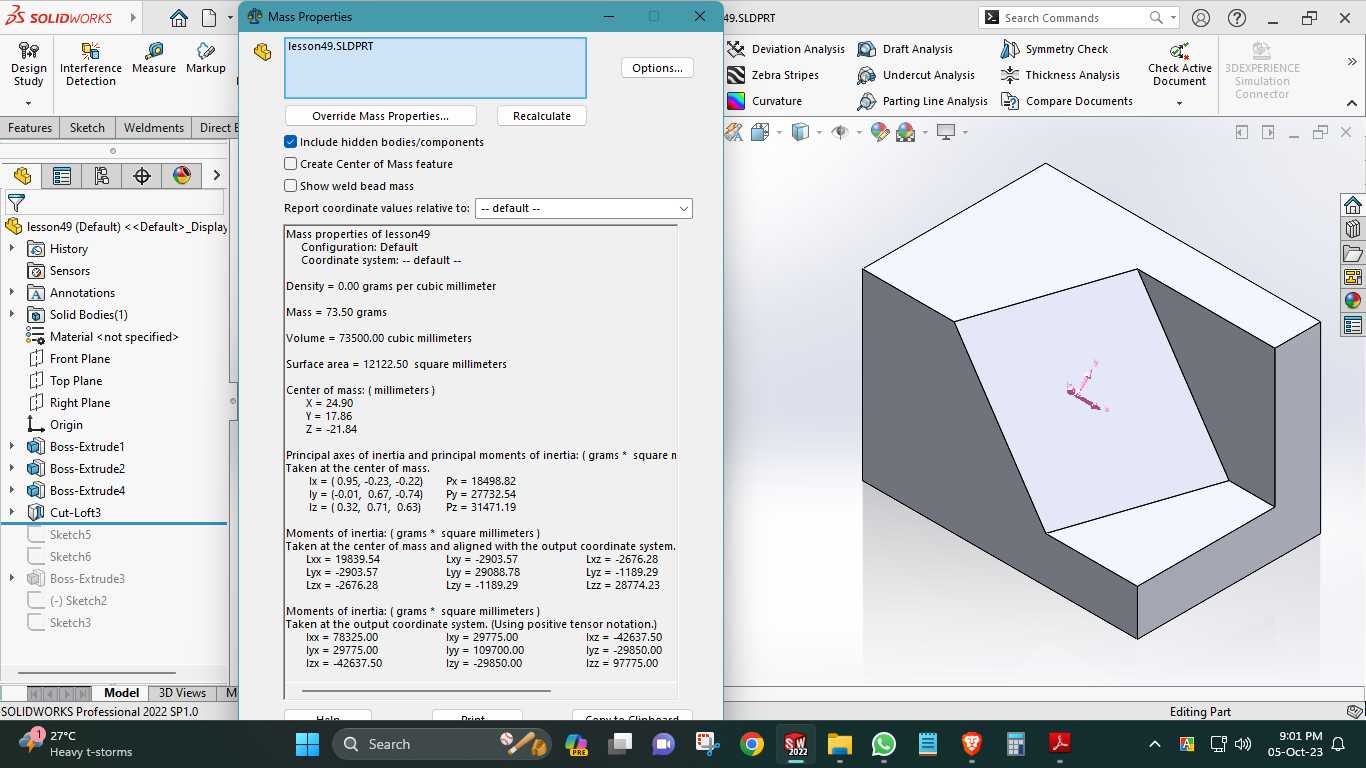Enable Zebra Stripes display

click(773, 75)
